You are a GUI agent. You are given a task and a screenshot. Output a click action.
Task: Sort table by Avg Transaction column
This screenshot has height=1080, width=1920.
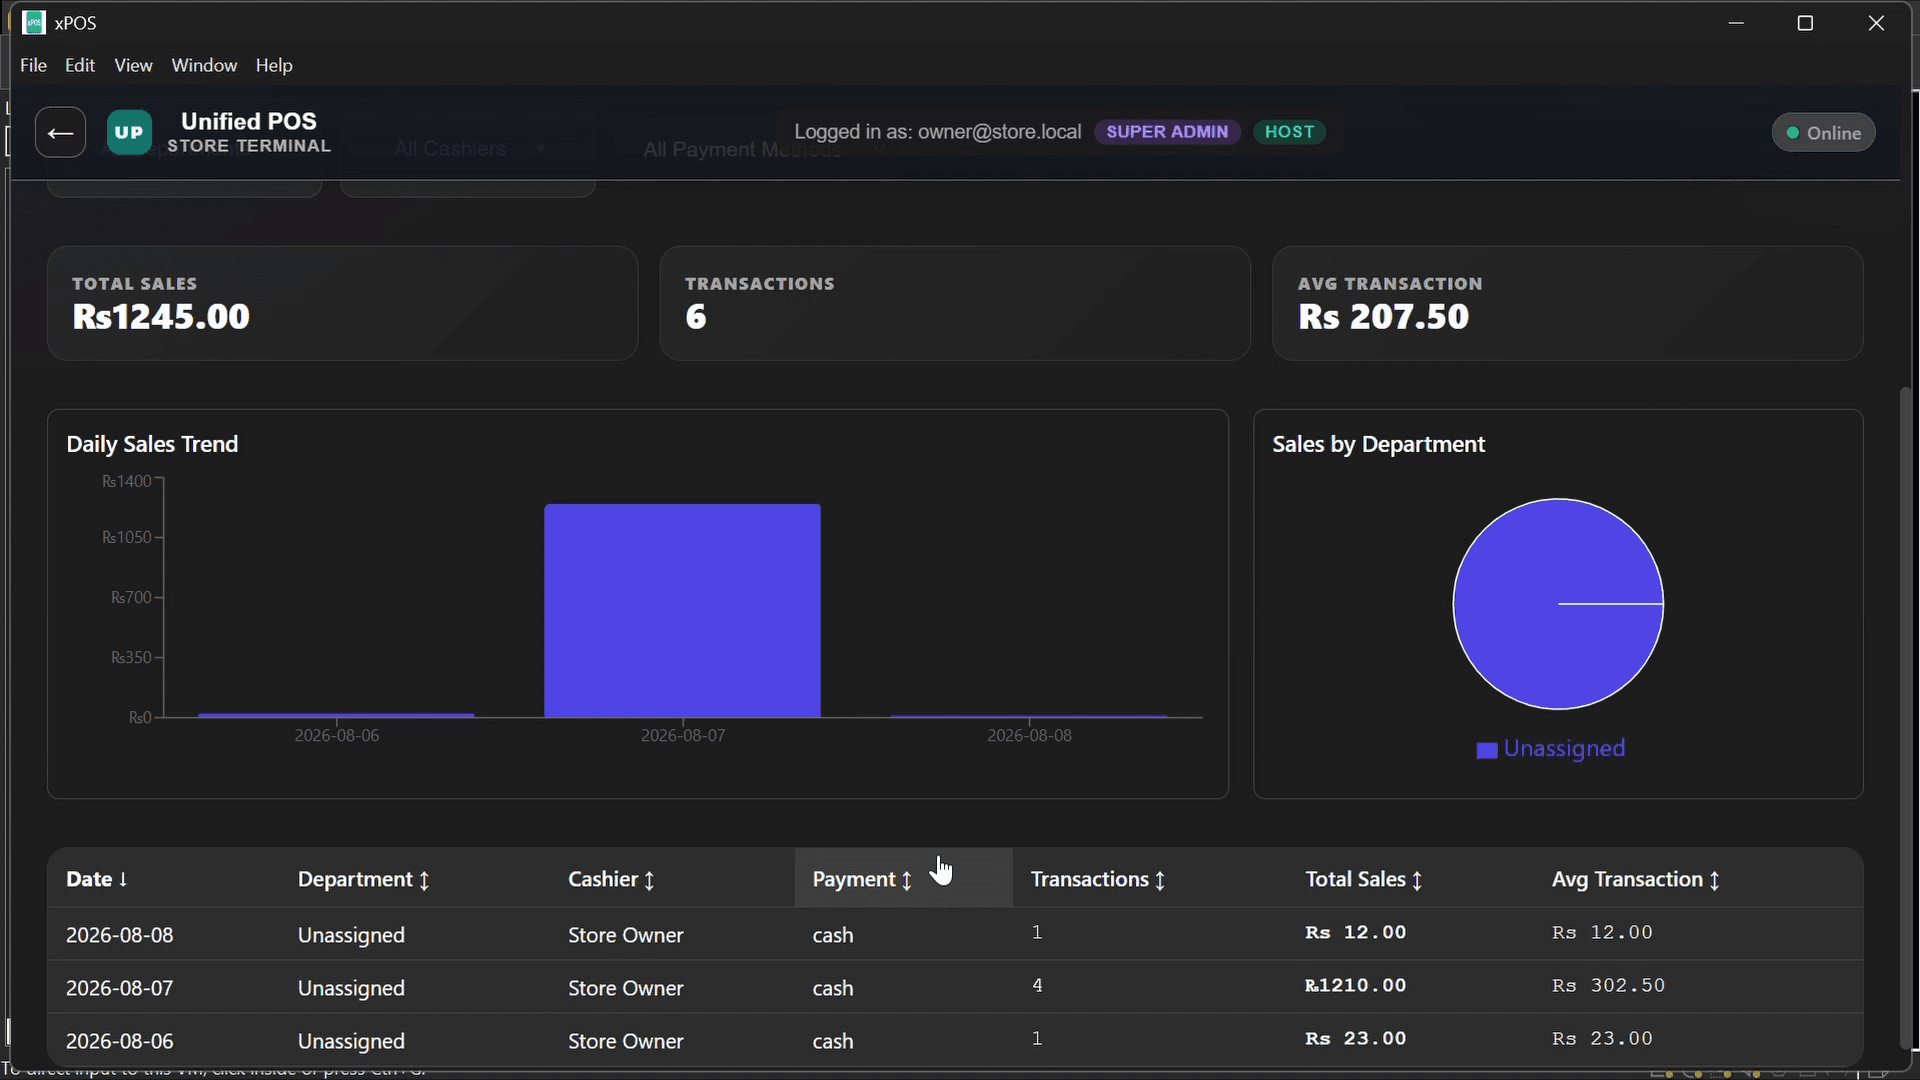(1636, 879)
